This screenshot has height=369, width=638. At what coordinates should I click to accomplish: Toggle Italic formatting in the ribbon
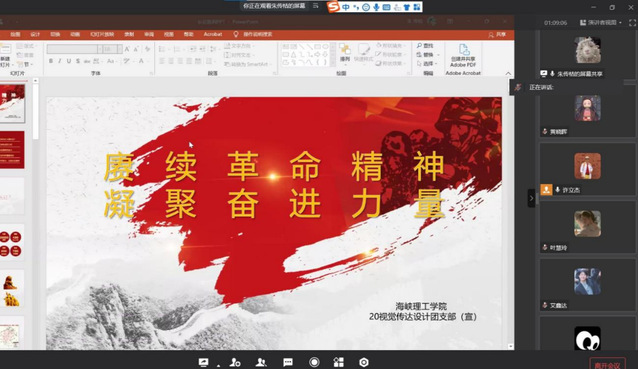[60, 61]
